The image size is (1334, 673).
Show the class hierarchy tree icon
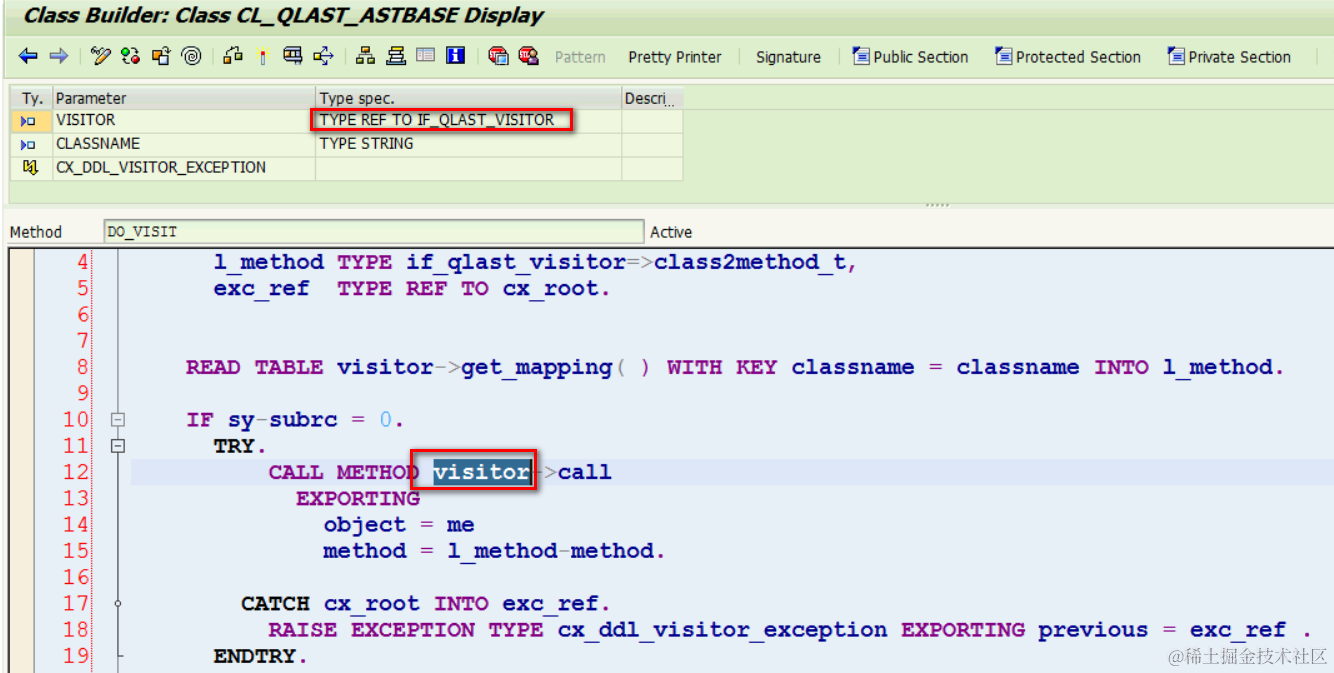click(365, 56)
